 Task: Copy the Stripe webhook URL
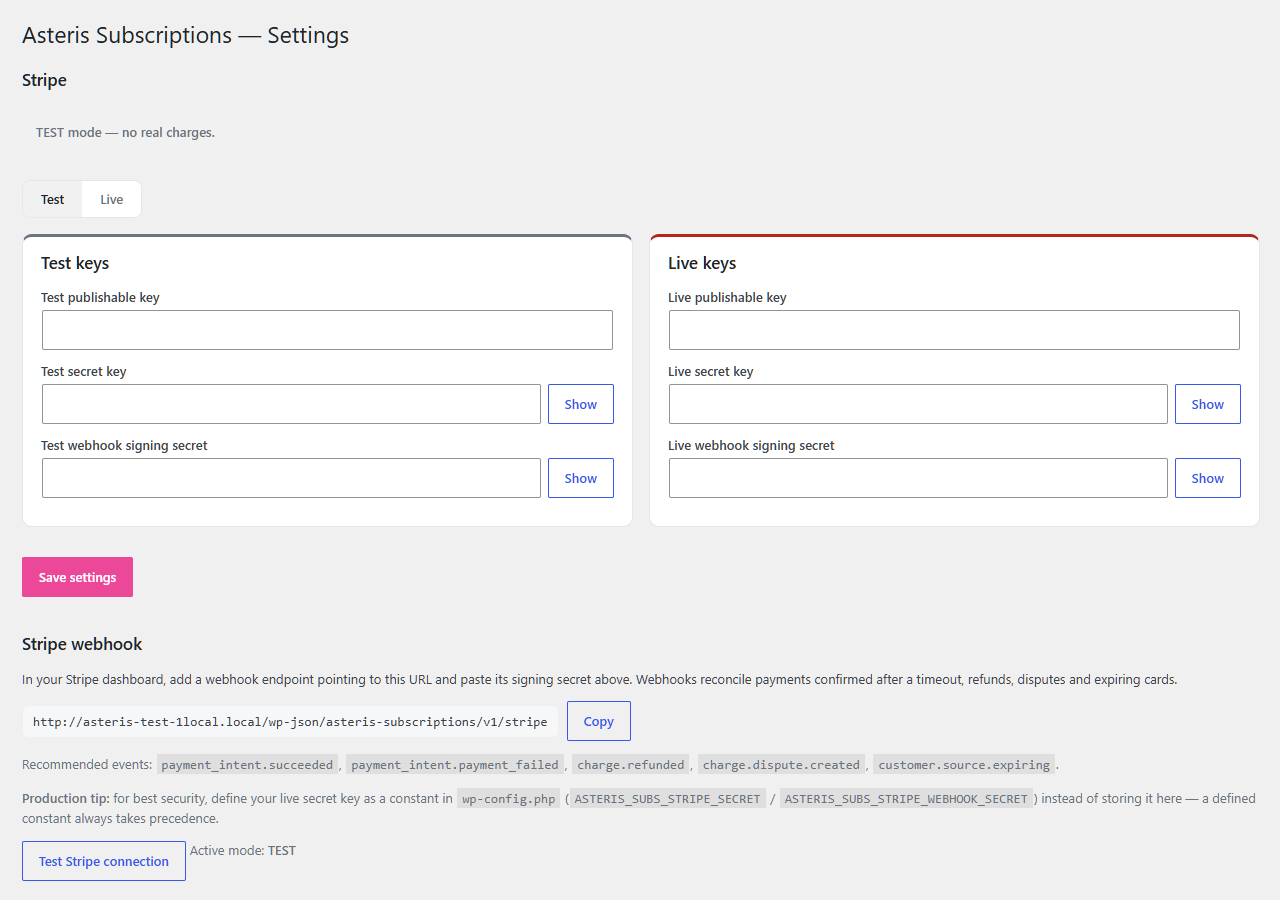599,721
